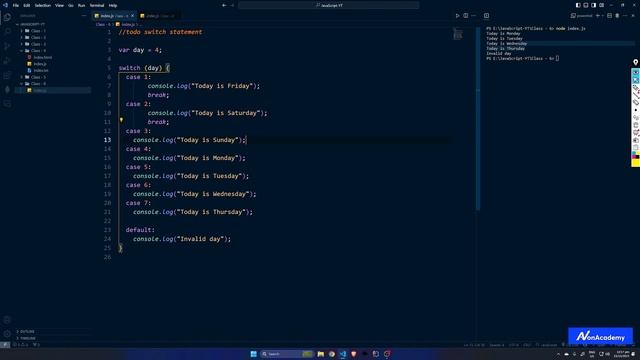Collapse the Class - 4 folder
This screenshot has width=640, height=360.
38,51
